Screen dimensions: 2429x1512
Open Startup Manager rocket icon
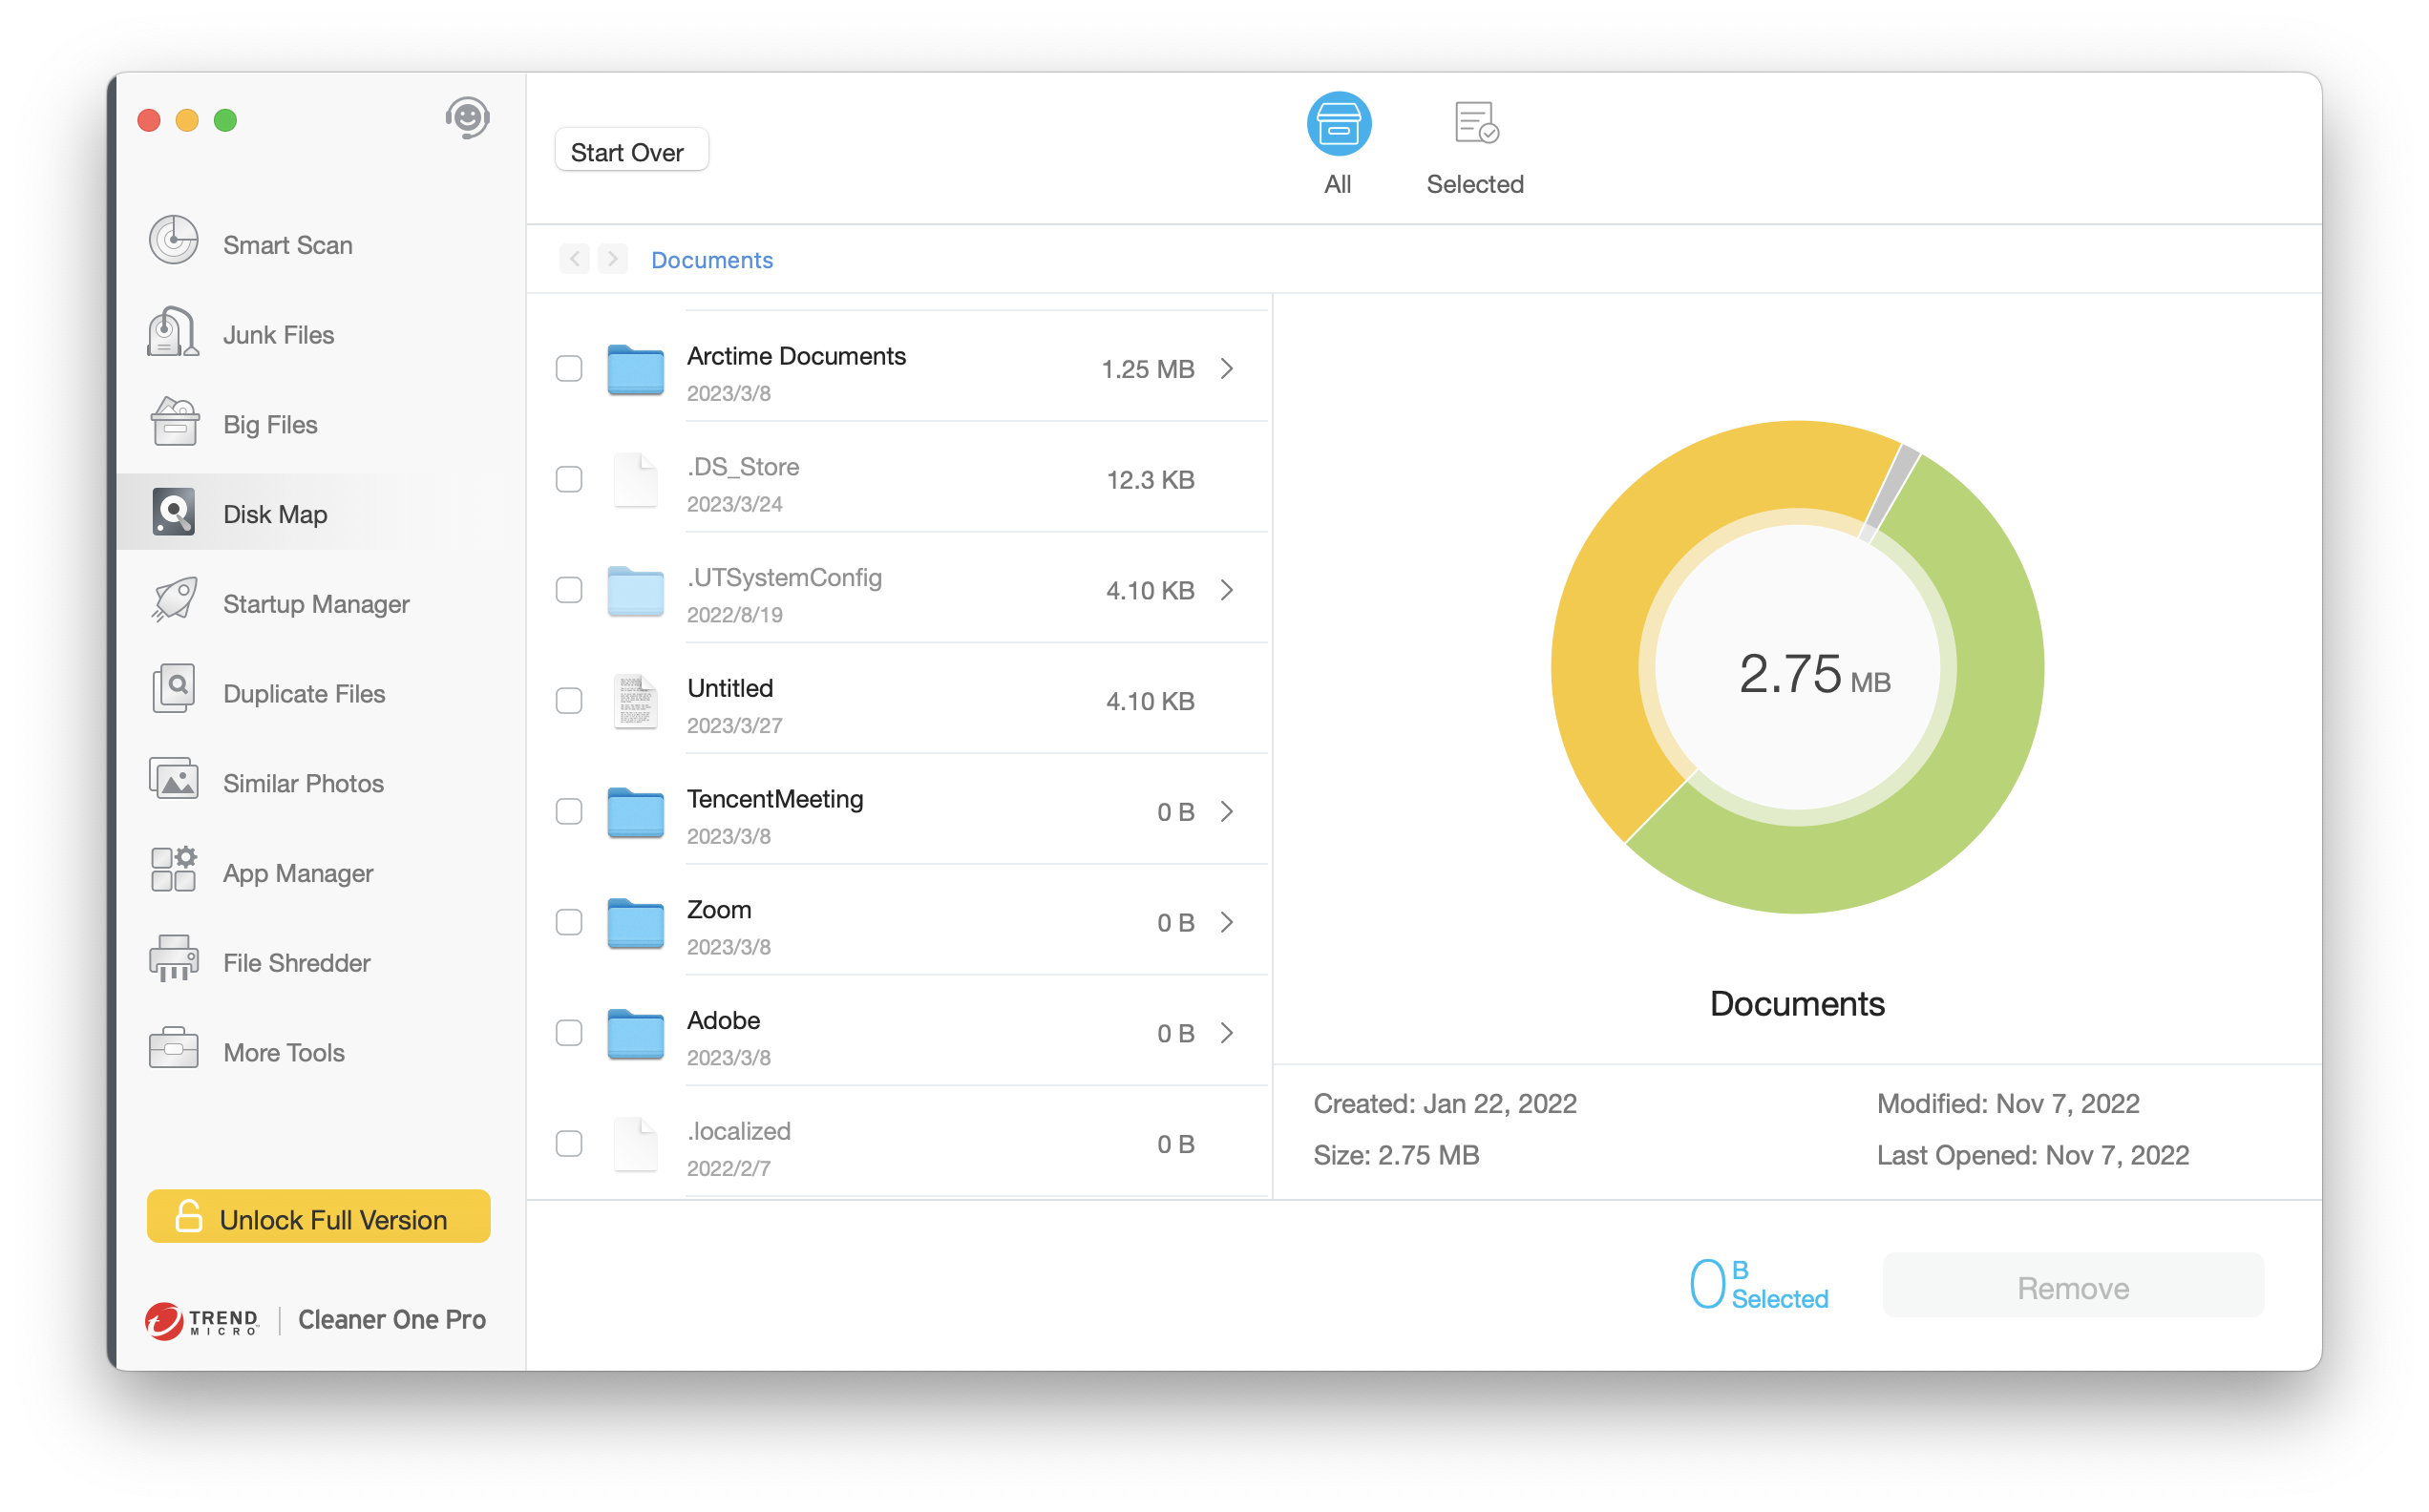[174, 601]
